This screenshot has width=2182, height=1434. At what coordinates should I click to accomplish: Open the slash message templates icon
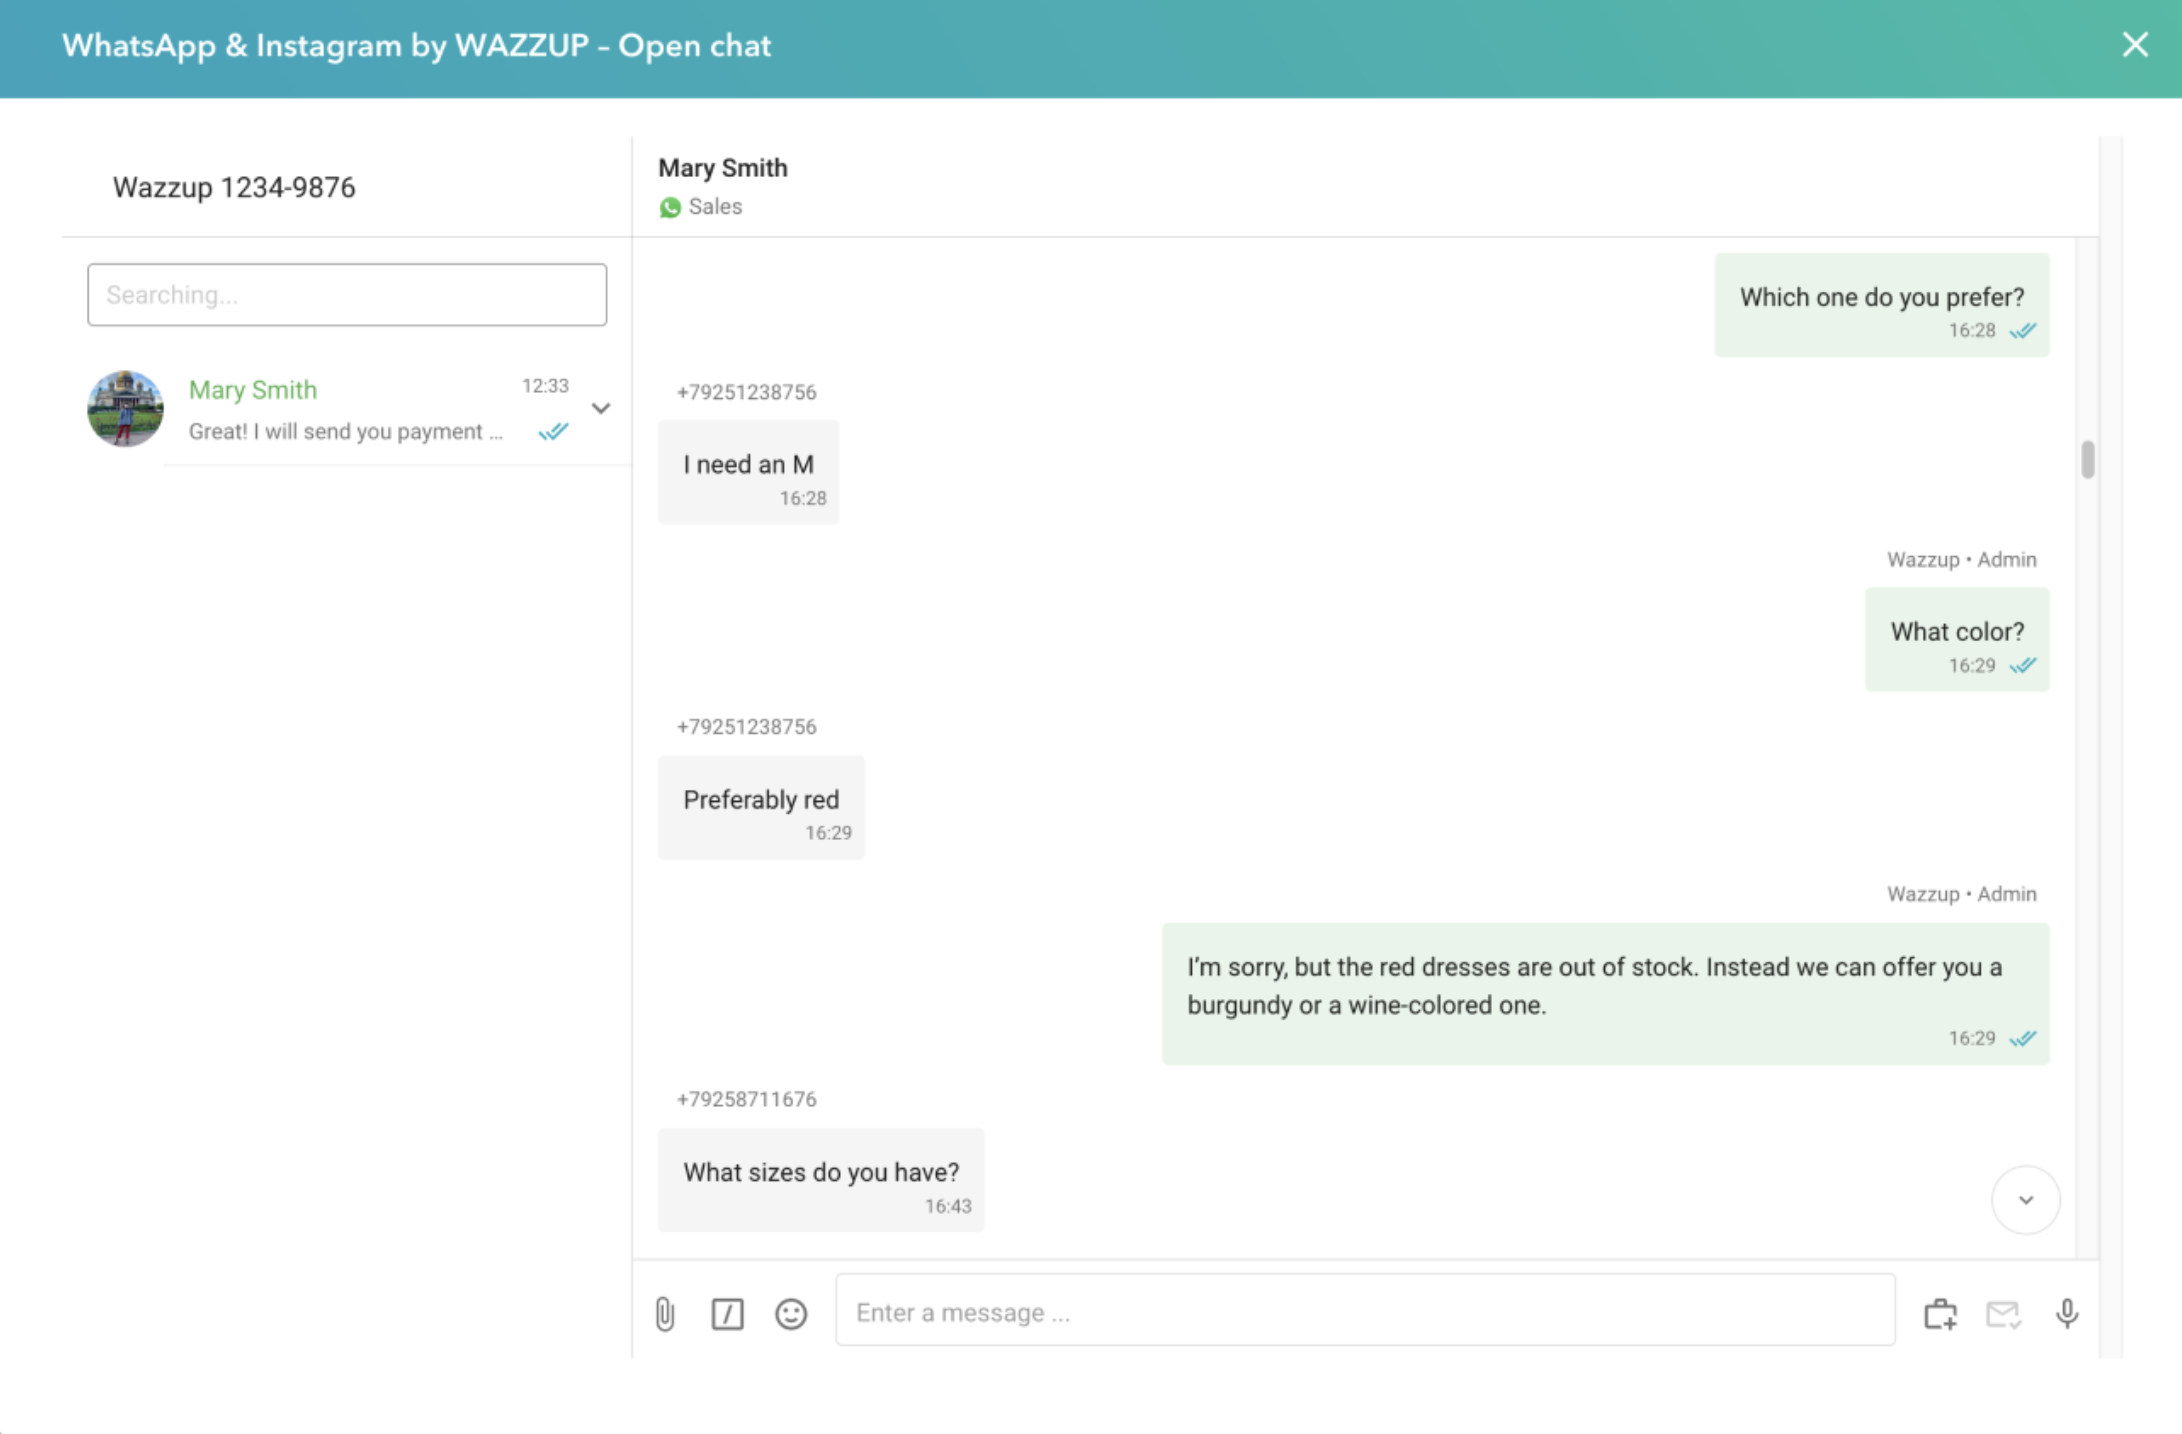[x=727, y=1314]
